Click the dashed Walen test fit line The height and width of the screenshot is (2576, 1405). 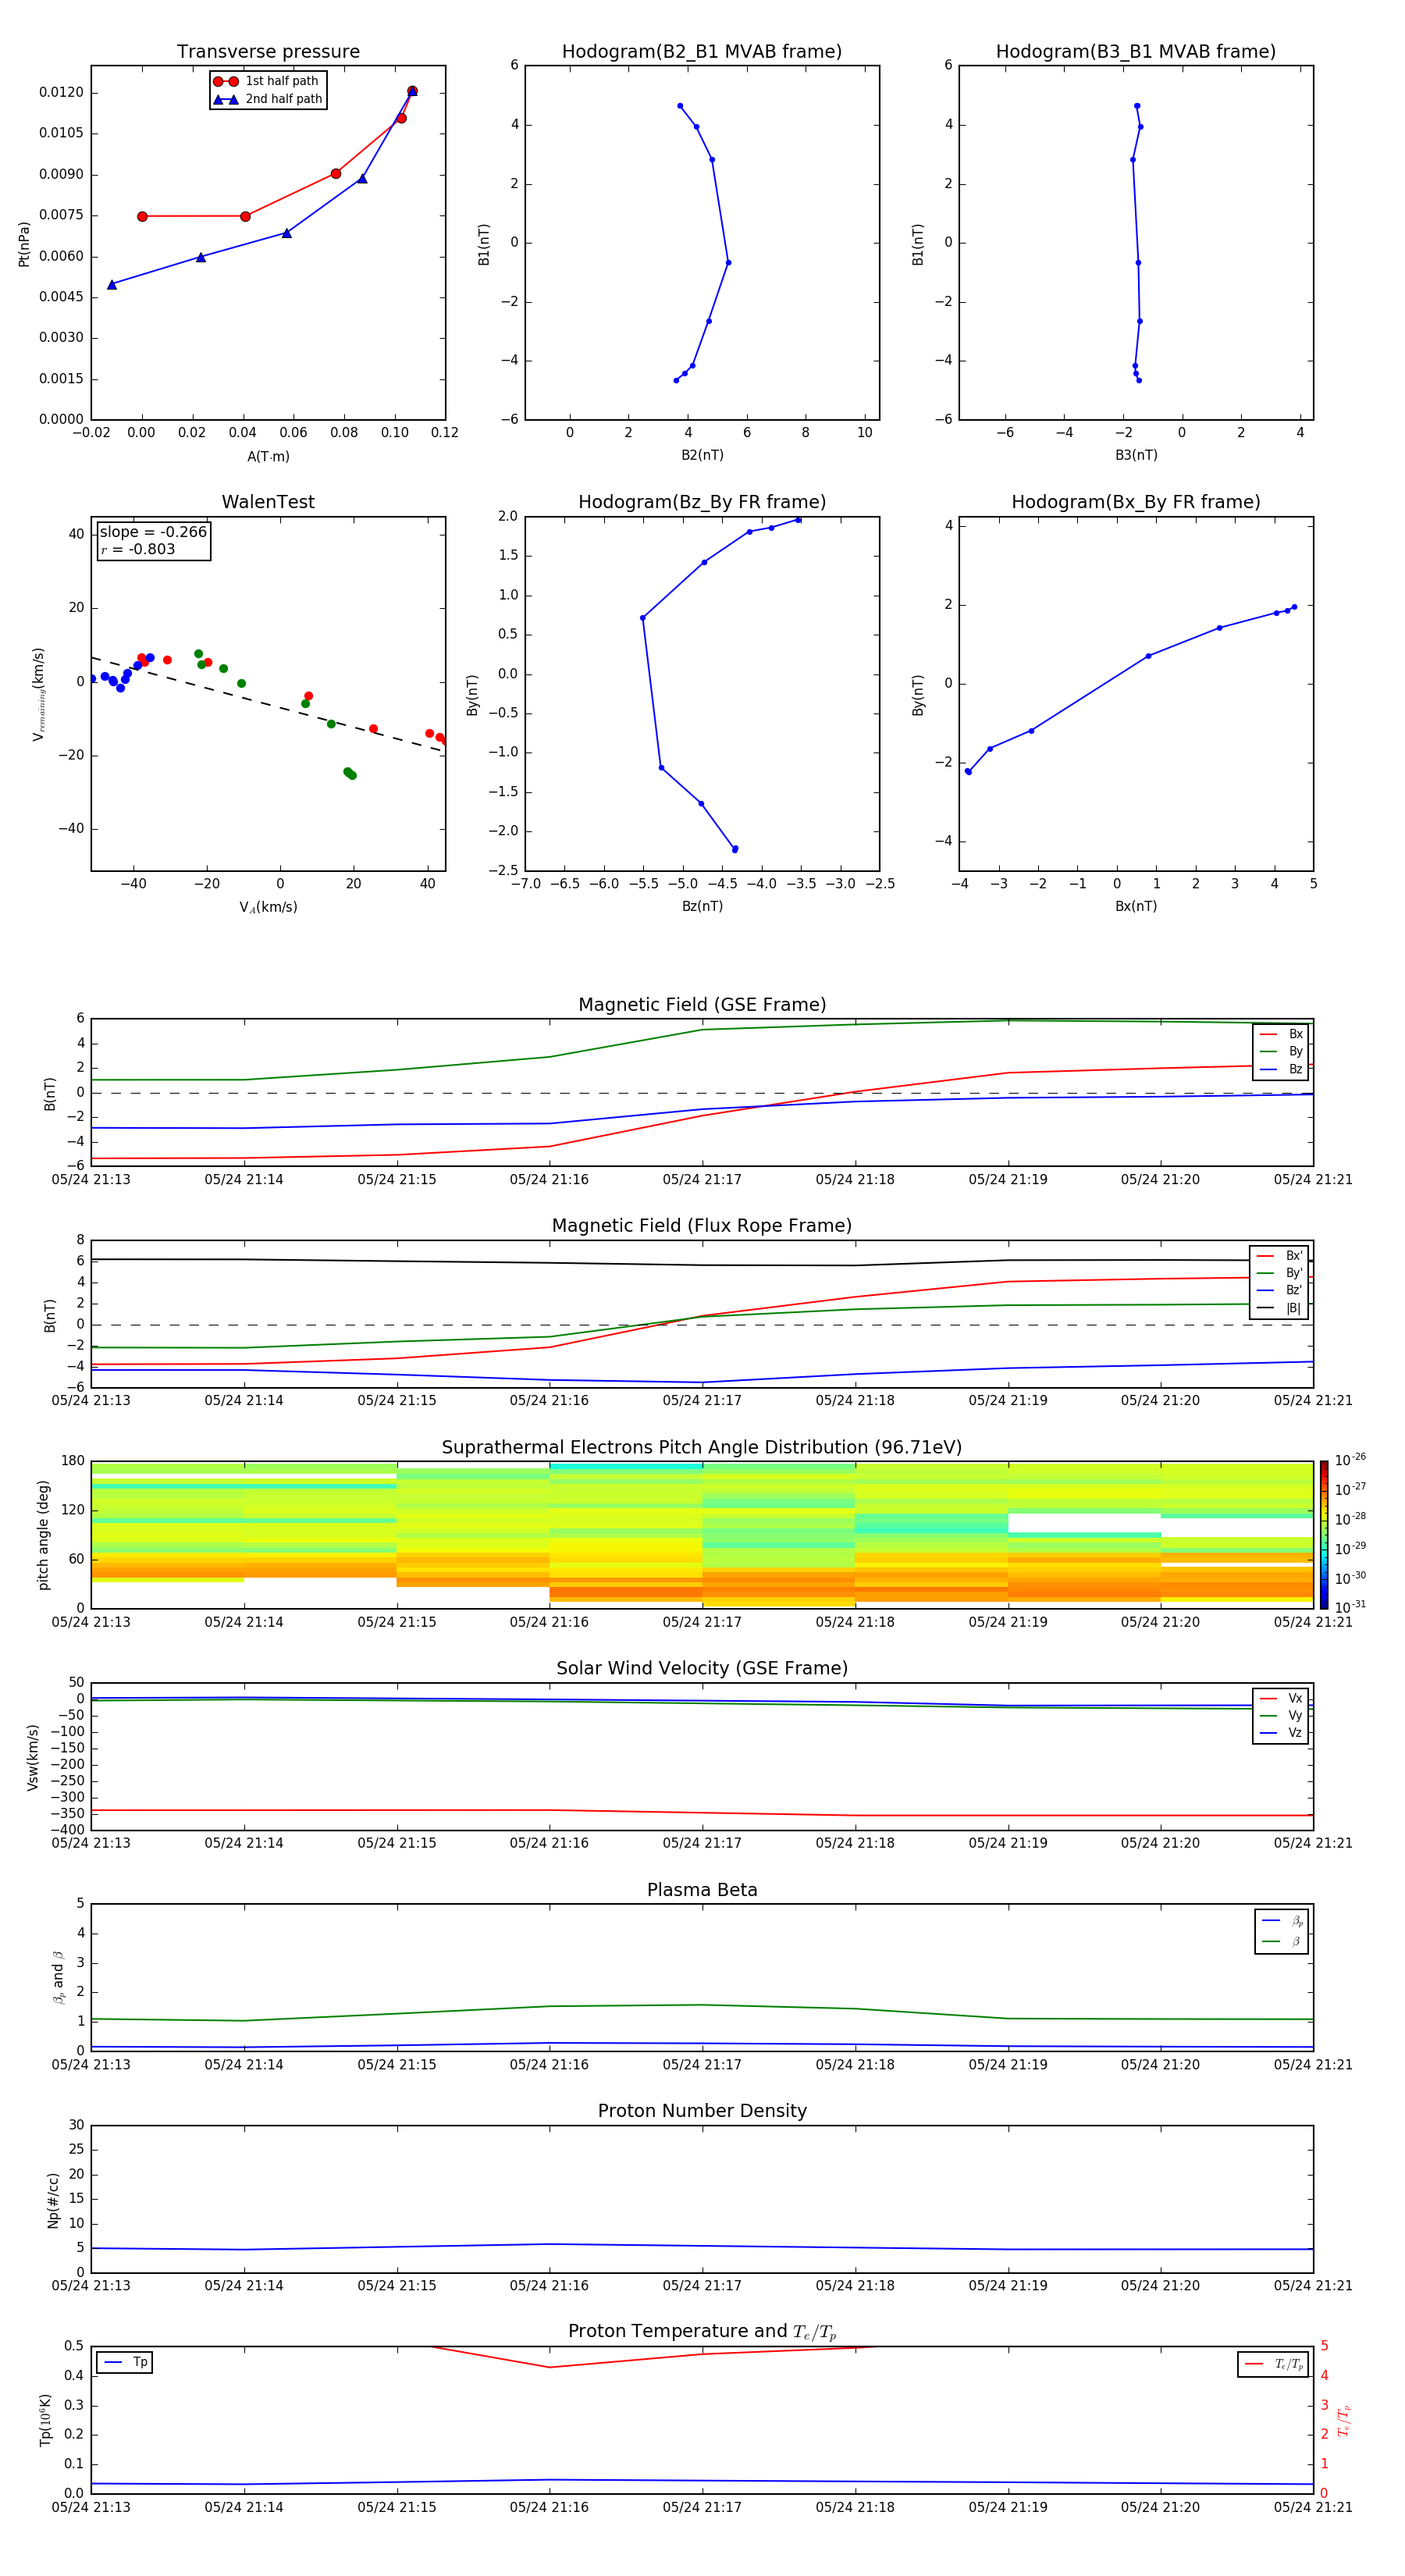268,704
